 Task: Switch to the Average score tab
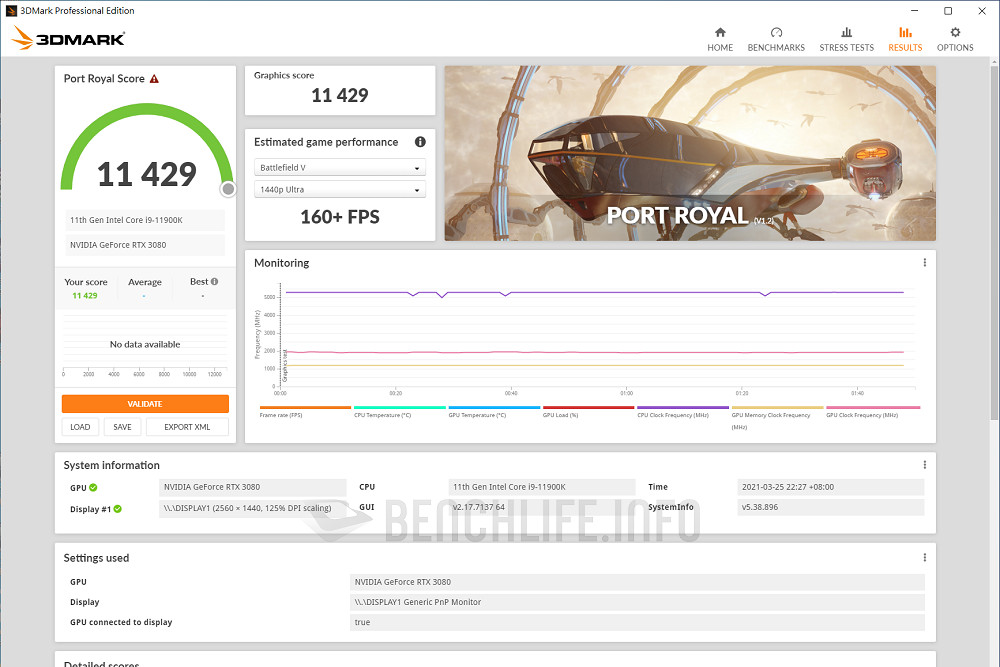[x=145, y=282]
